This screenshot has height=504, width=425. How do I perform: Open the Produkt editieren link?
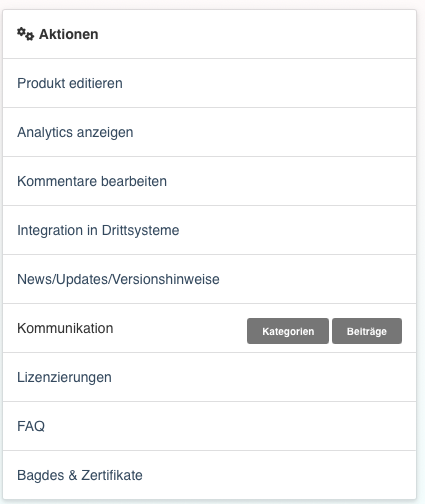tap(70, 83)
